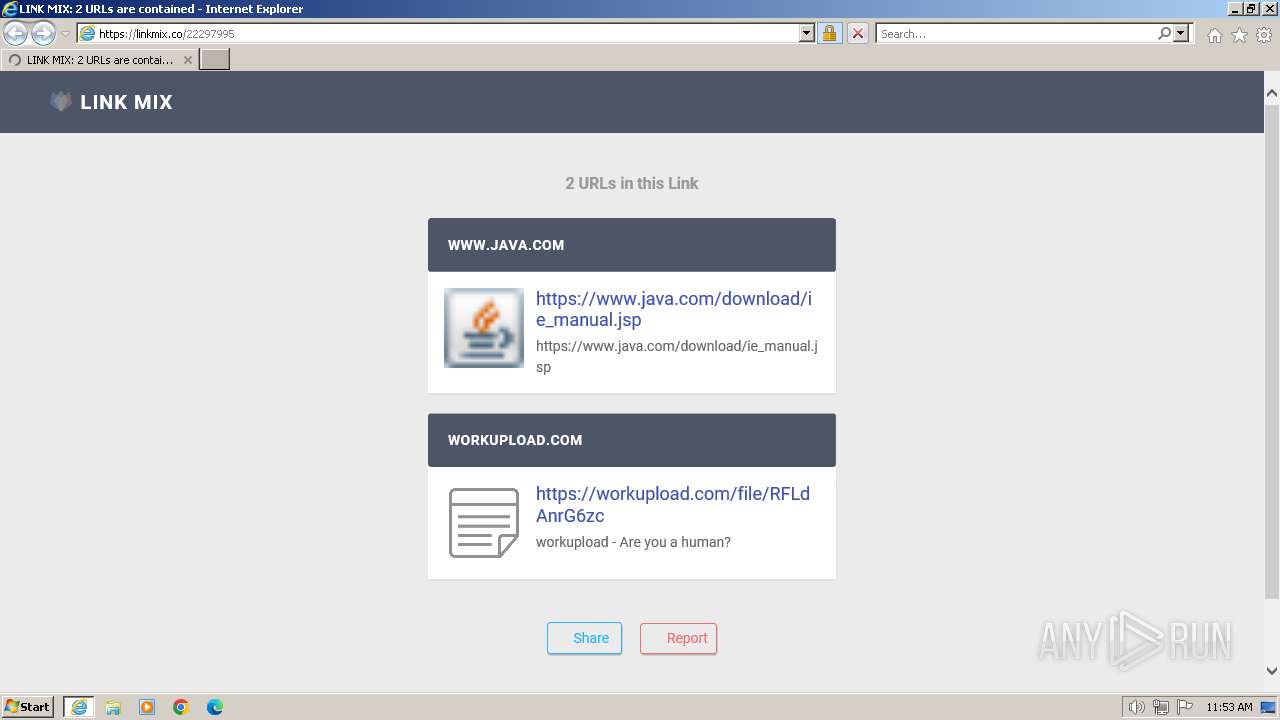Click the Report button
This screenshot has width=1280, height=720.
(679, 638)
